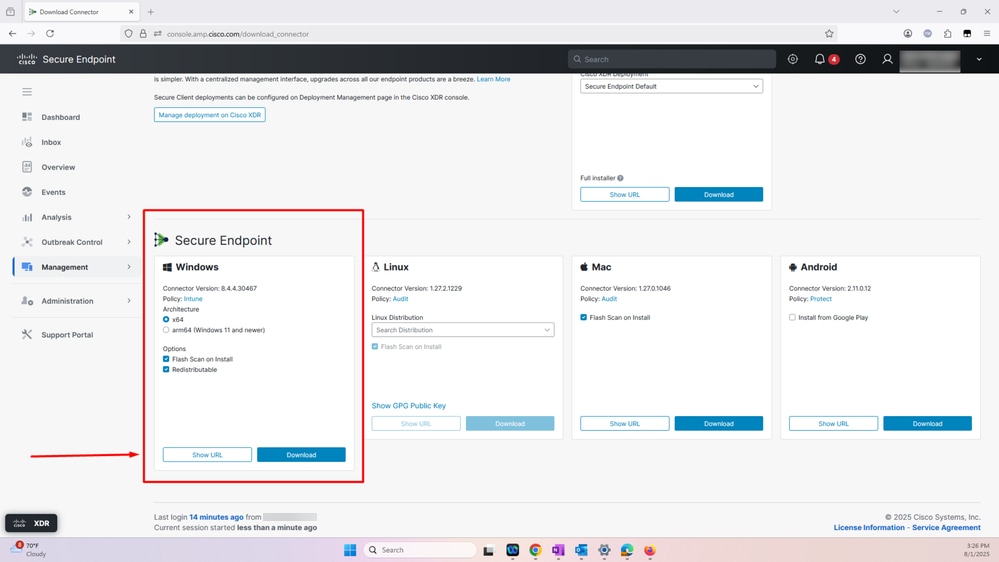The image size is (999, 562).
Task: Open the Secure Endpoint Default dropdown
Action: coord(671,86)
